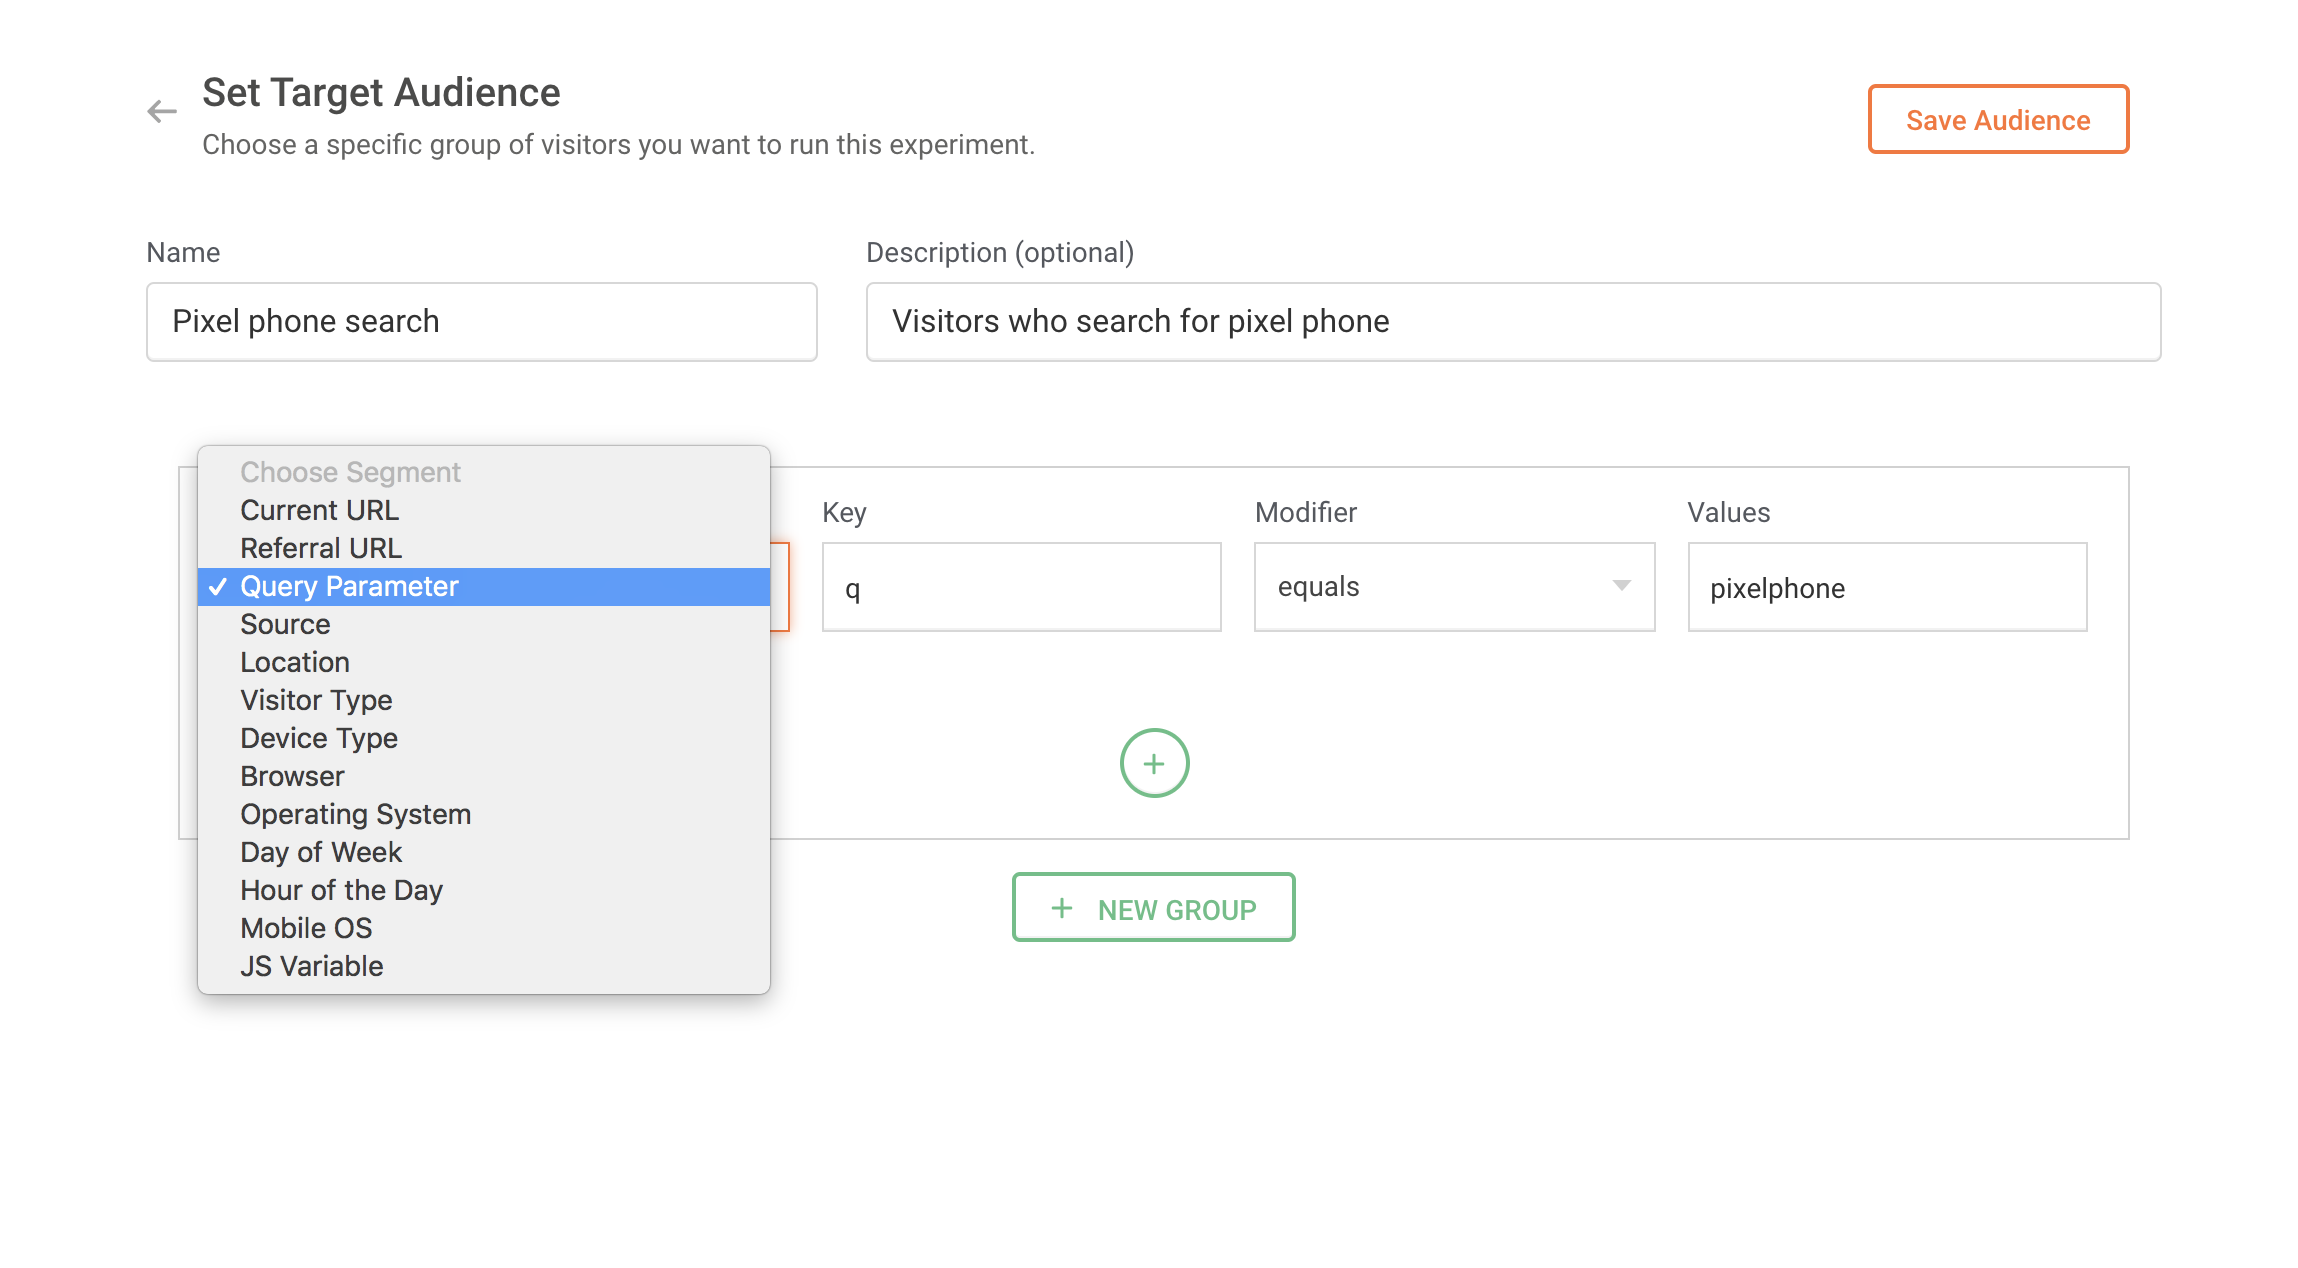The width and height of the screenshot is (2298, 1268).
Task: Focus the Description text field
Action: [x=1512, y=322]
